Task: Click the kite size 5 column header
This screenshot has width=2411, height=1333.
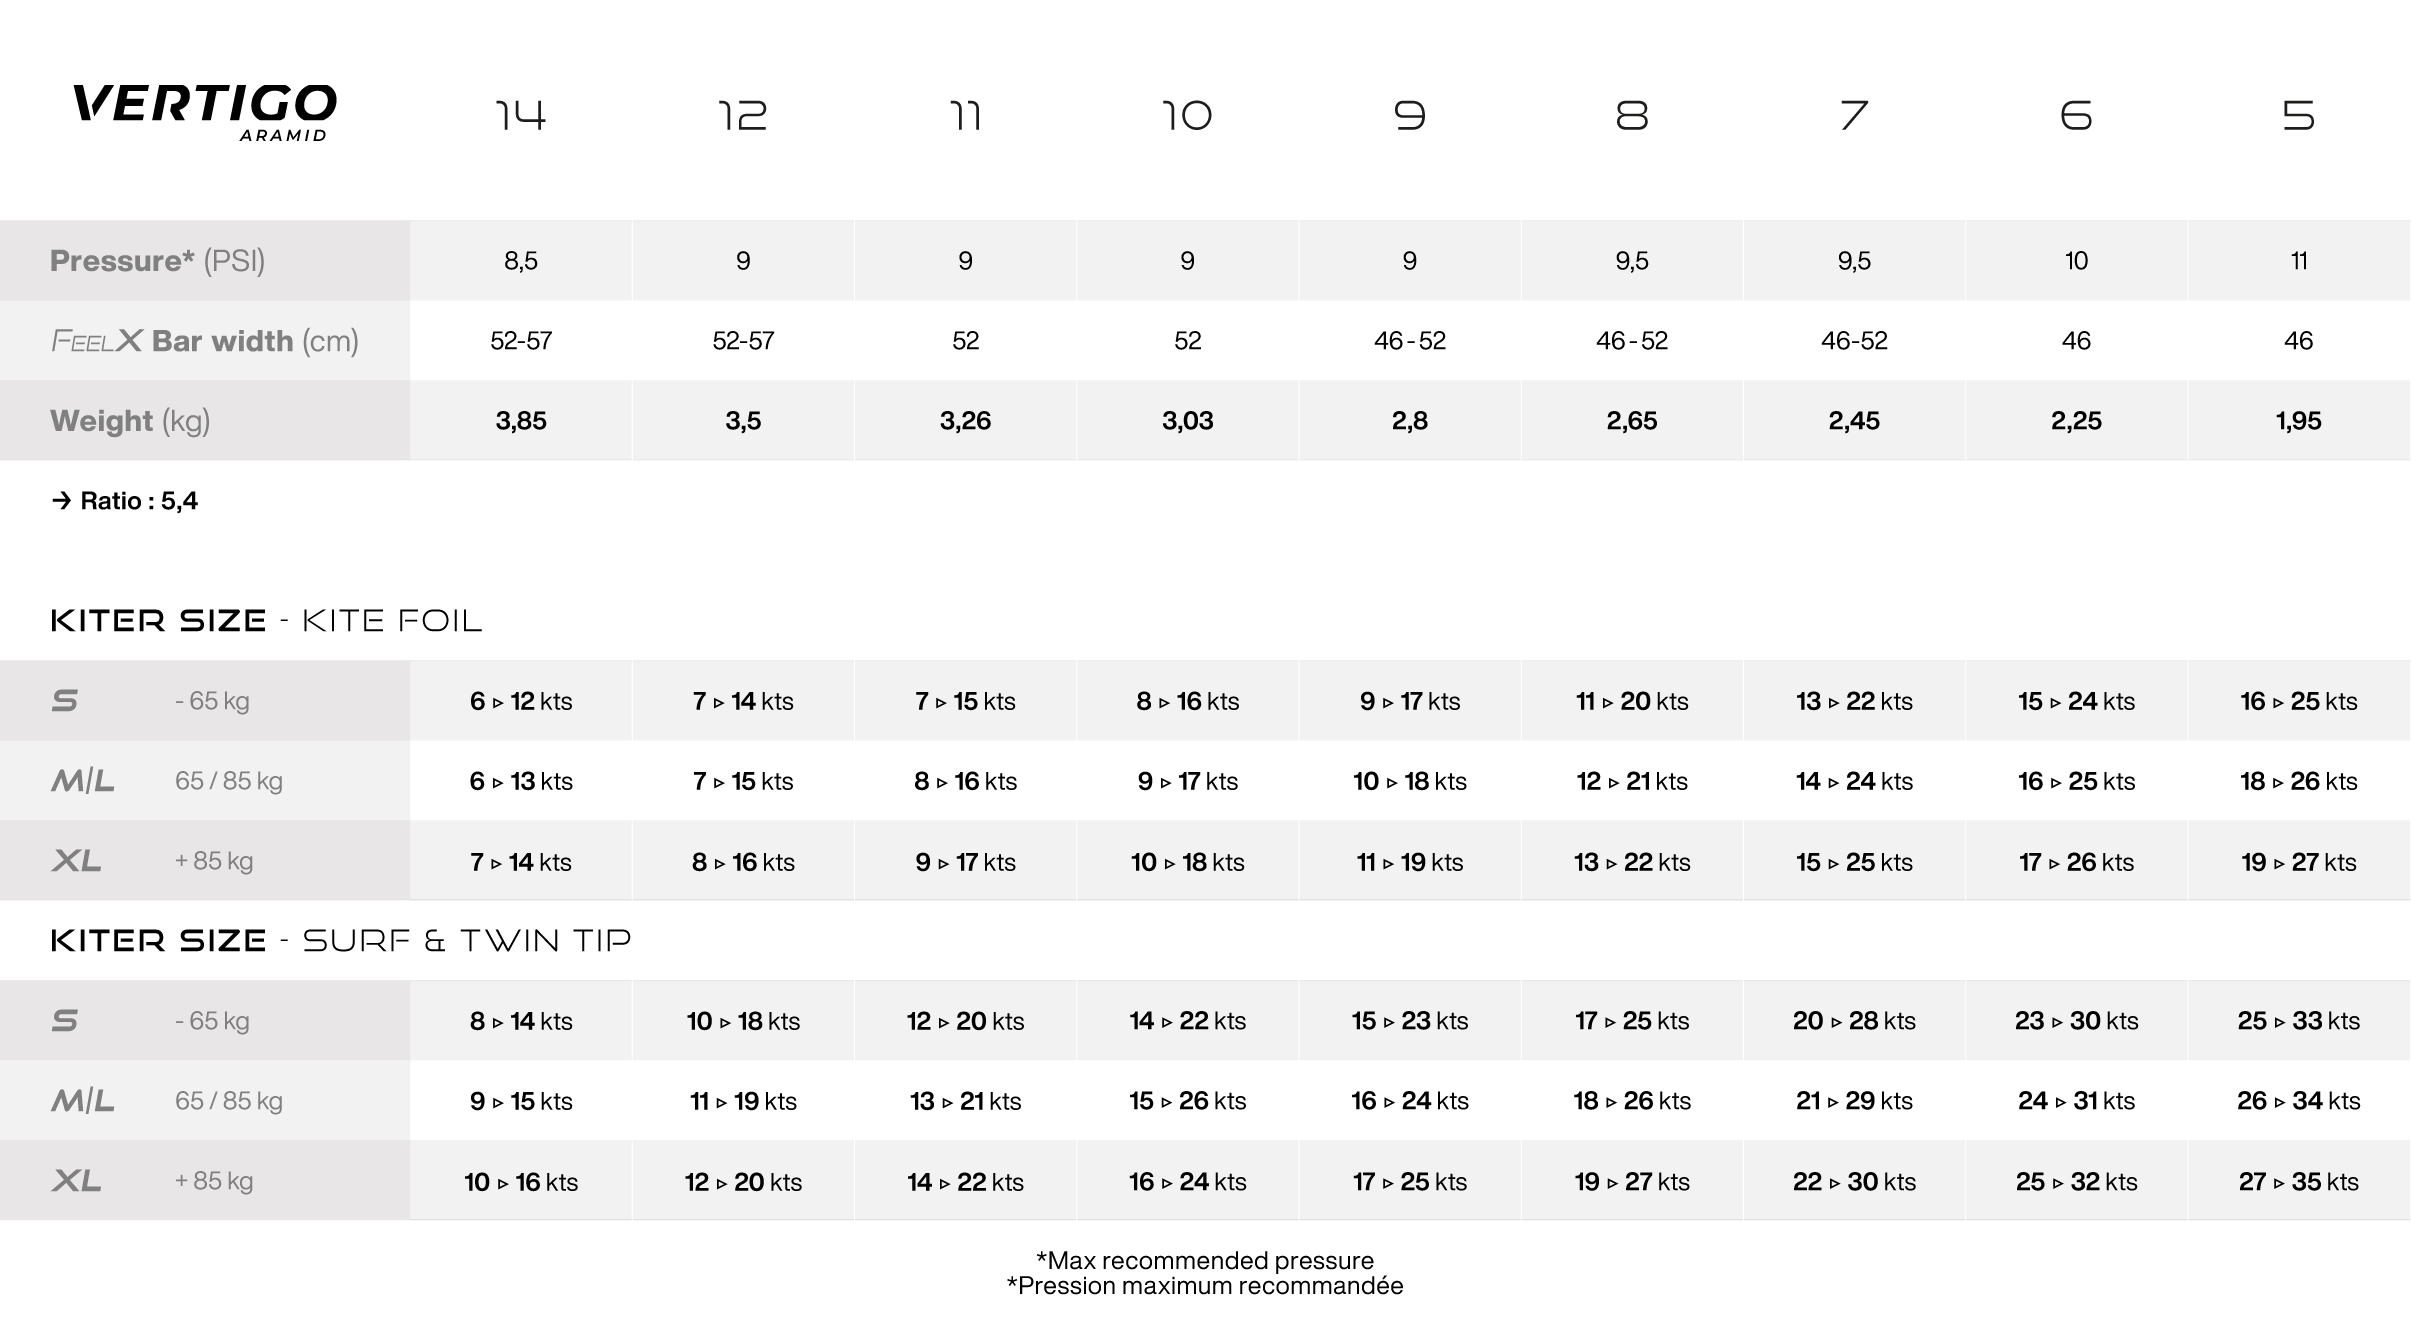Action: [2298, 116]
